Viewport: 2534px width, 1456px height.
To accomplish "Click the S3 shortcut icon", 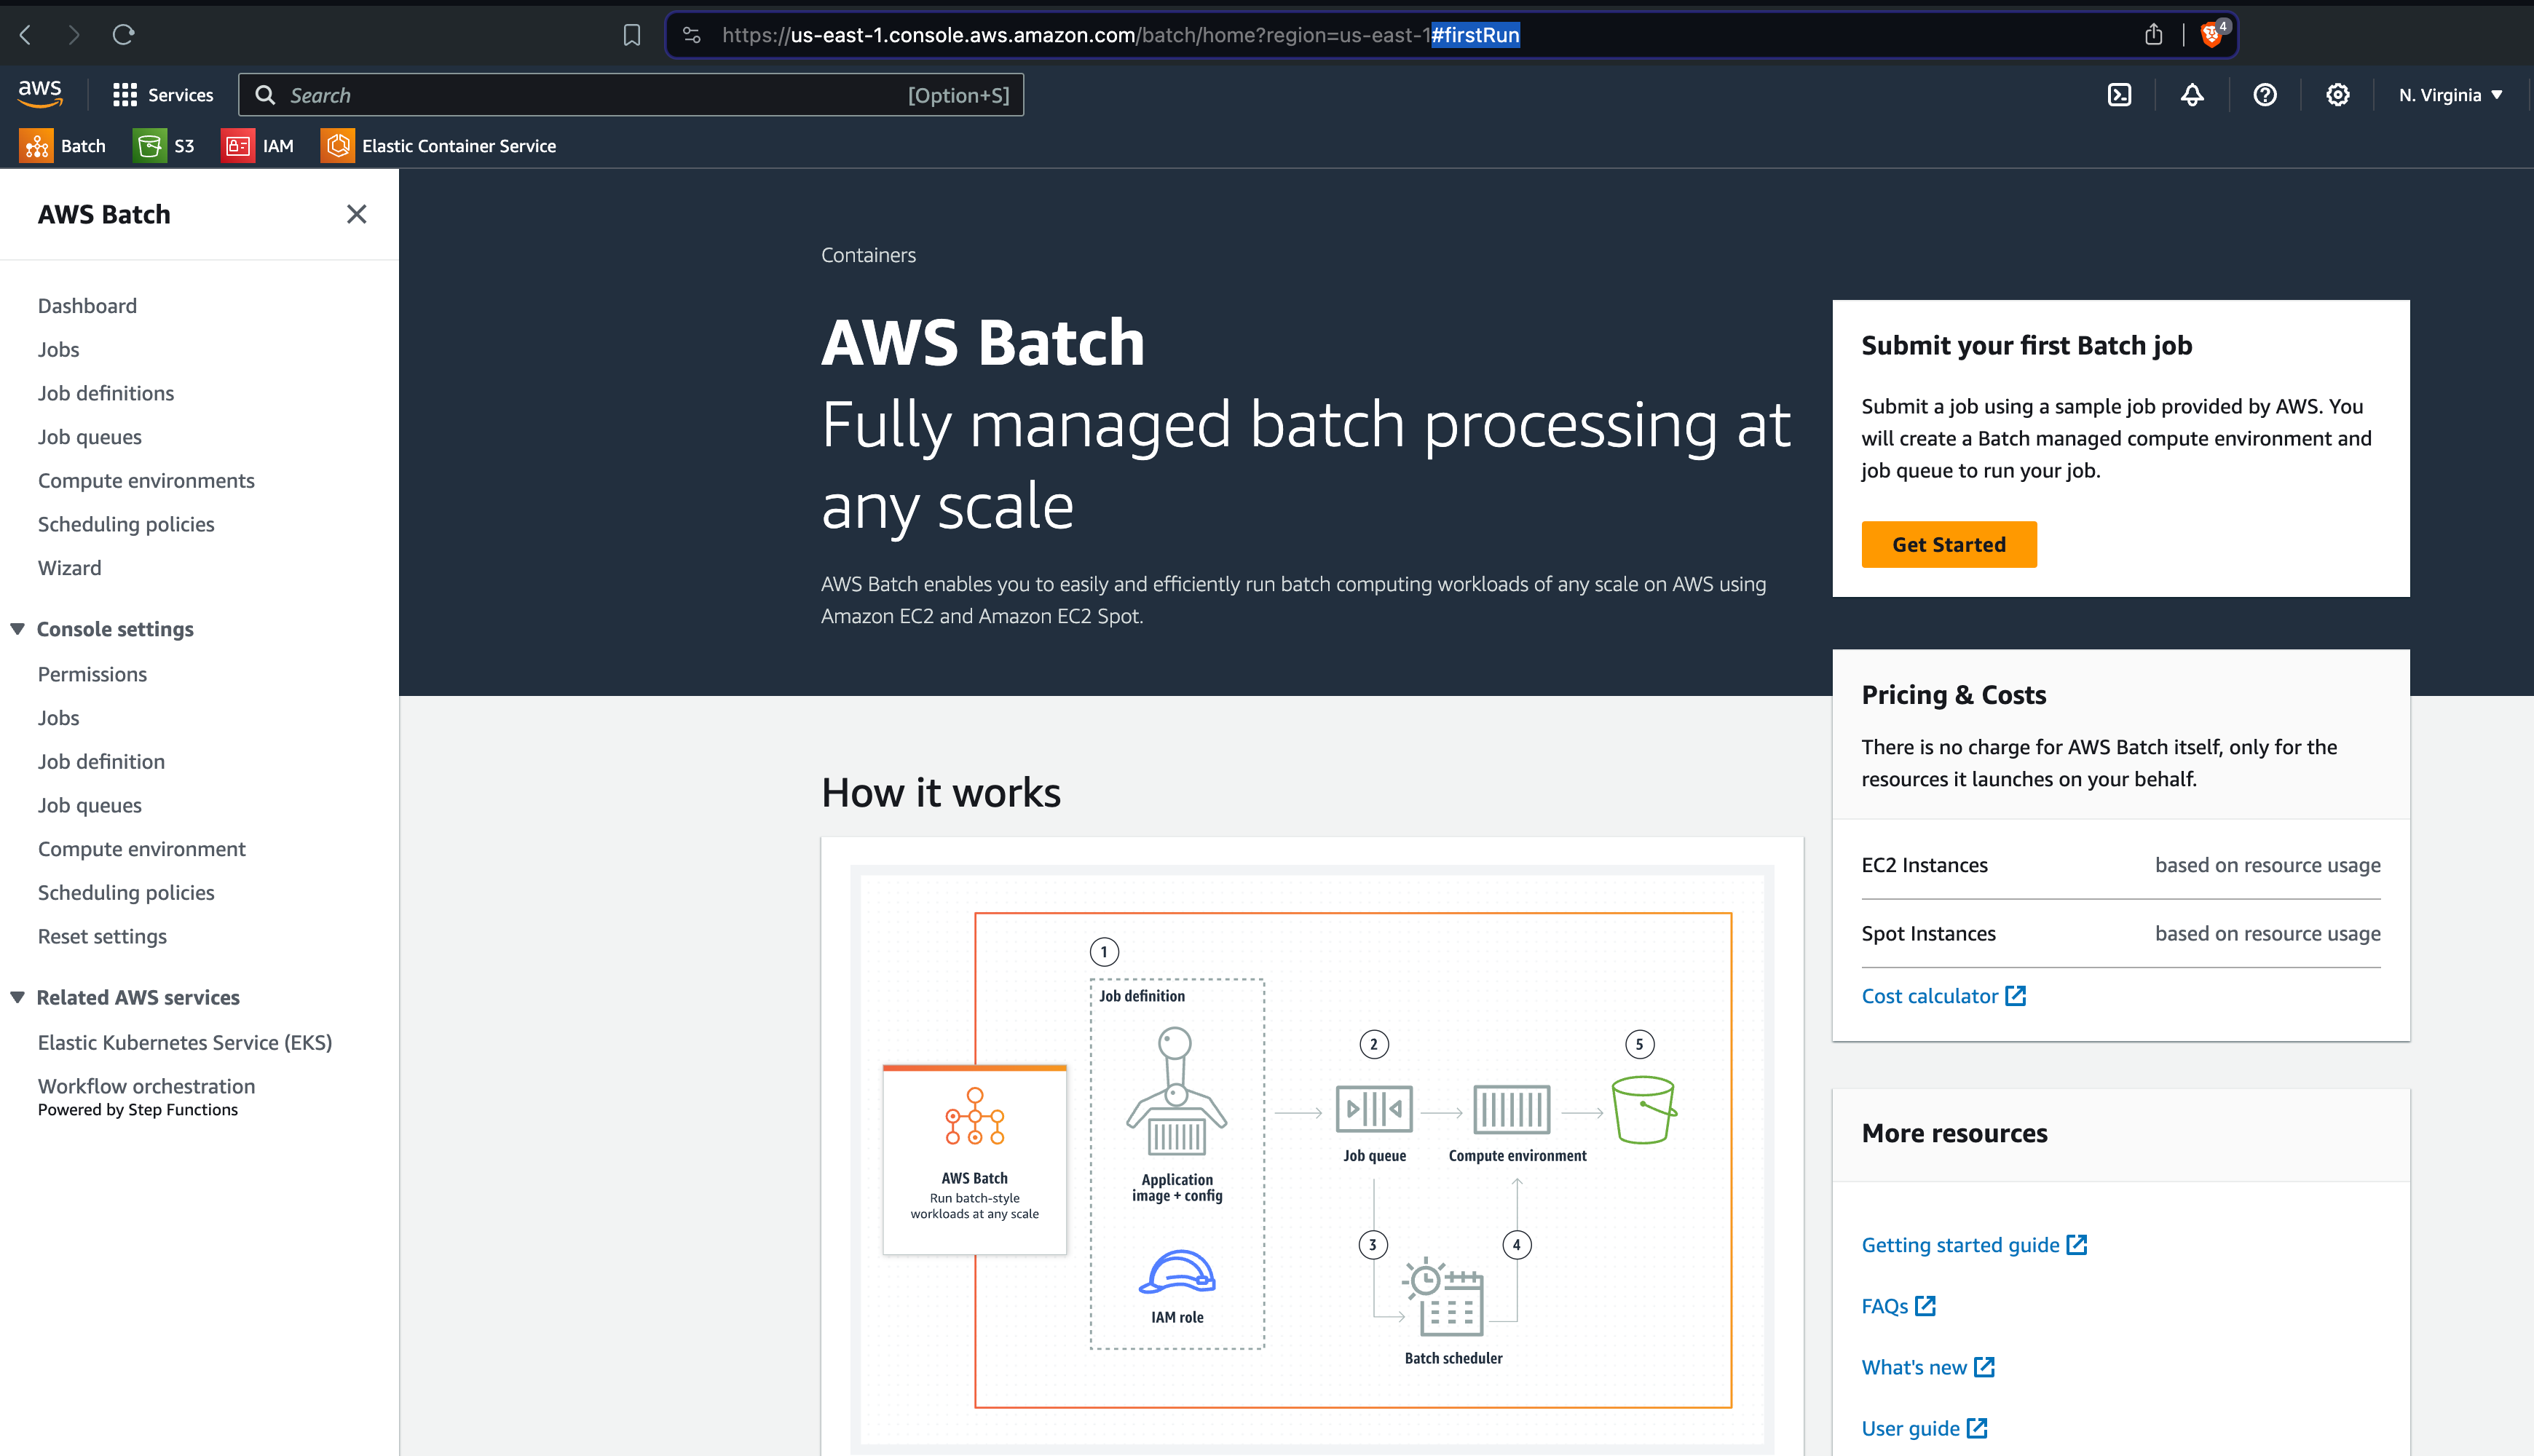I will pos(149,146).
